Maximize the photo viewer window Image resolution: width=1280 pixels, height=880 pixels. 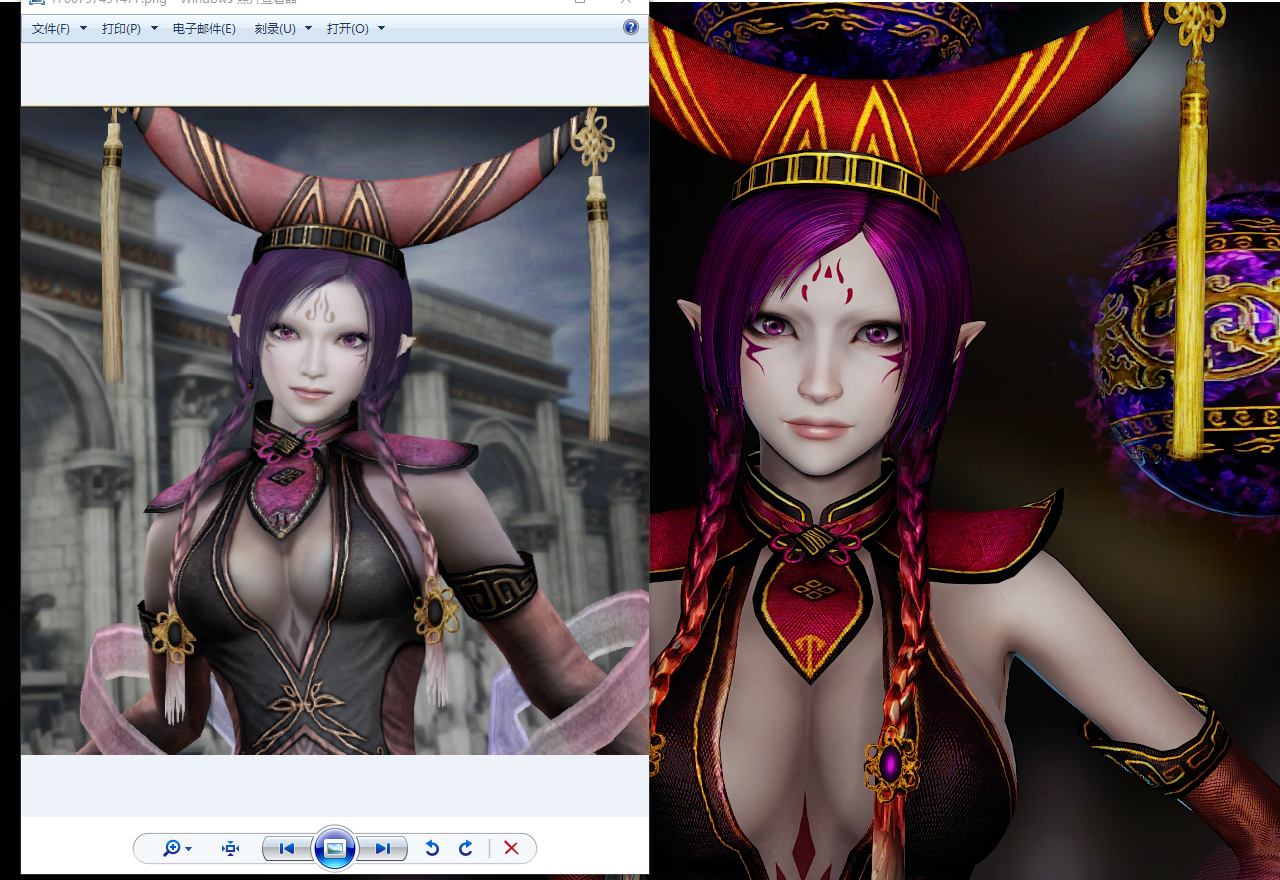[579, 3]
